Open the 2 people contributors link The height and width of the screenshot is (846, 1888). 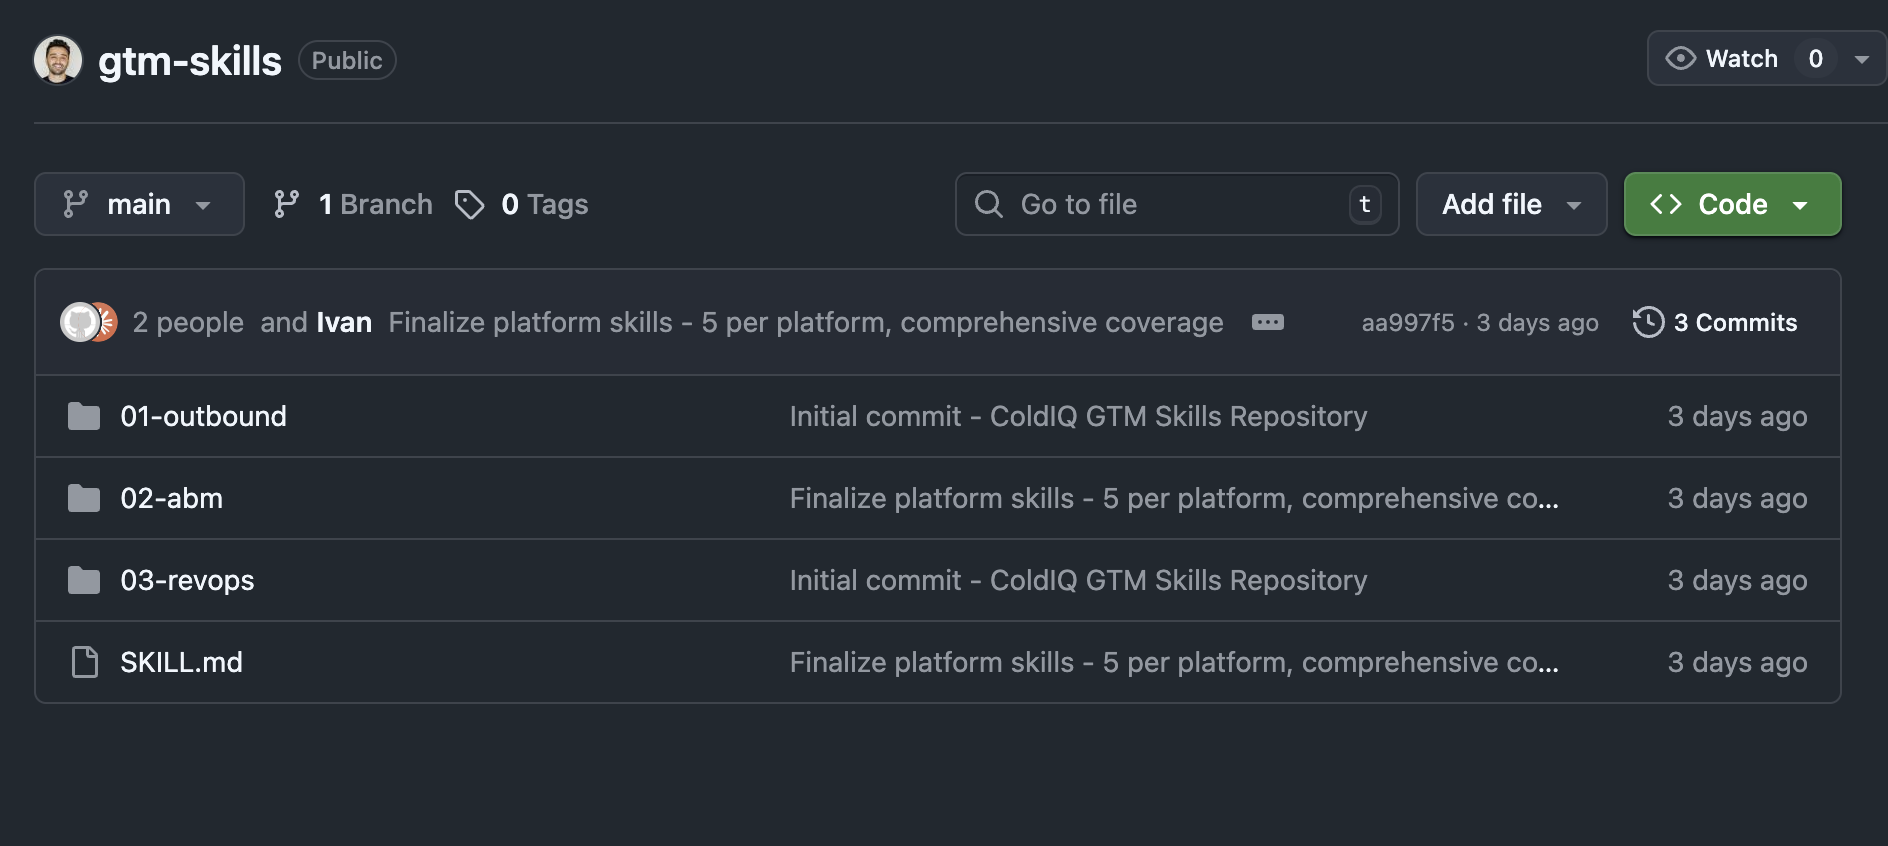tap(188, 322)
